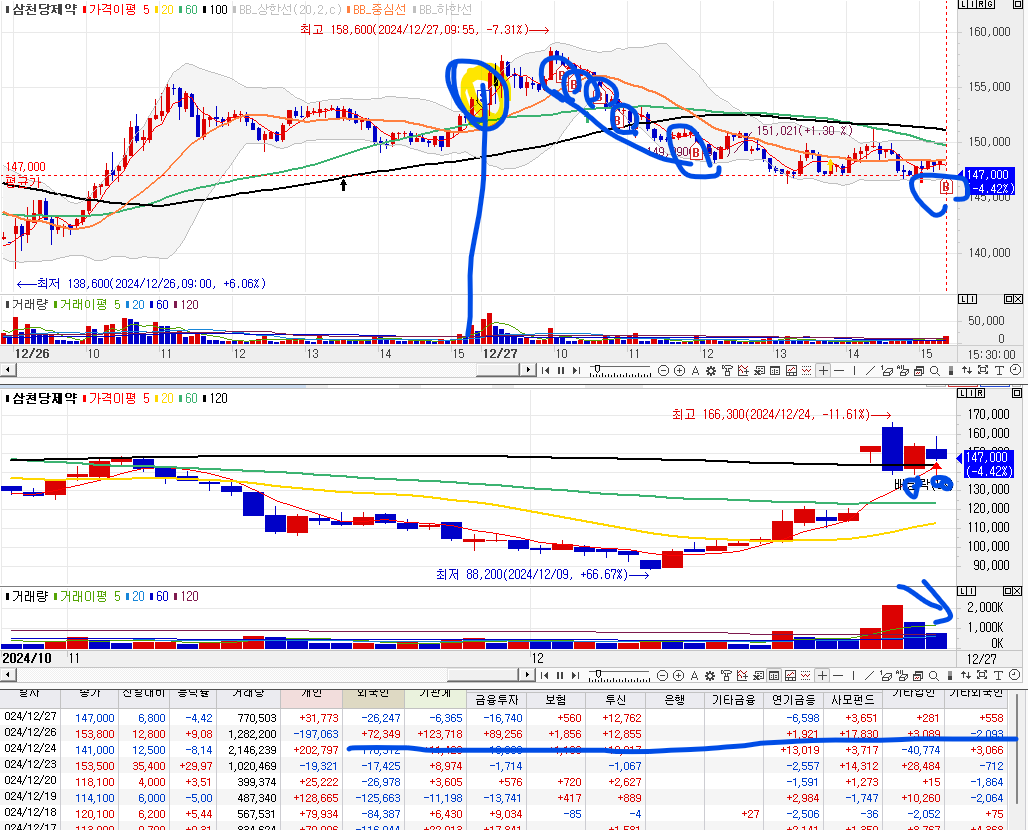Click intraday chart scrollbar right arrow
This screenshot has height=830, width=1028.
click(528, 370)
